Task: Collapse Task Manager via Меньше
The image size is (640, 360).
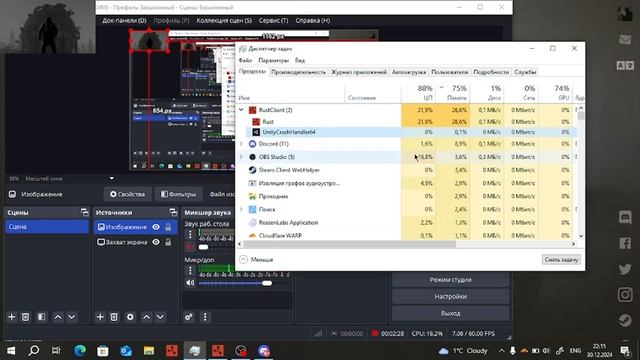Action: tap(256, 260)
